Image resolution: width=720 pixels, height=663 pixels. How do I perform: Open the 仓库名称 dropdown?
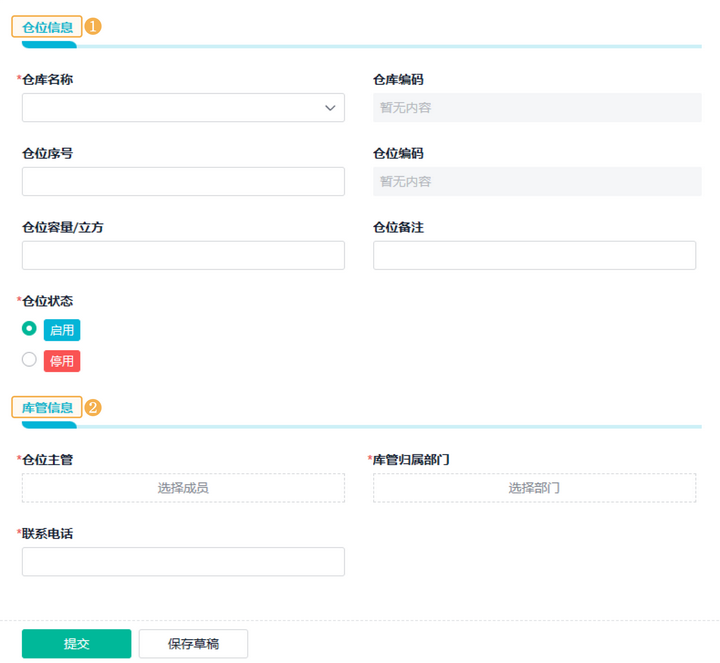(x=170, y=108)
